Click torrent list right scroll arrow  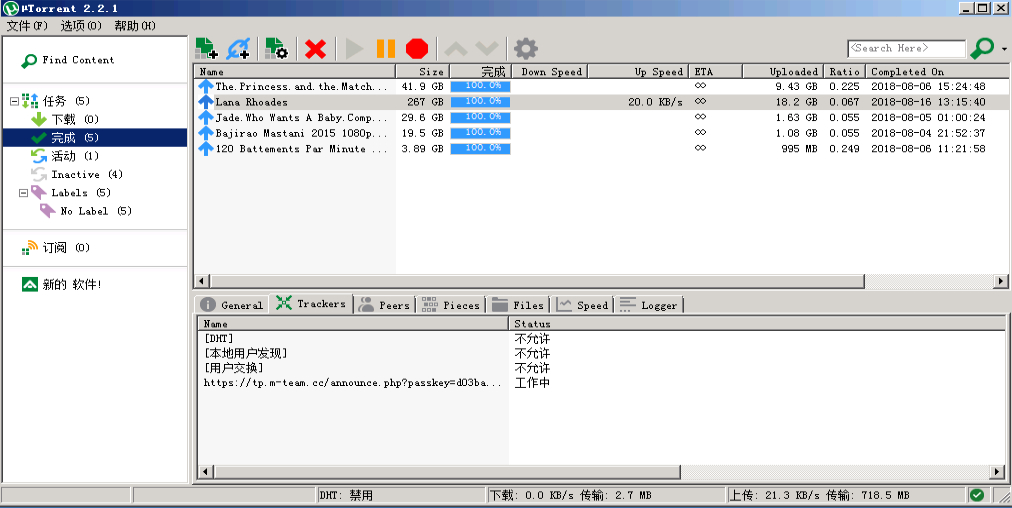pos(1001,281)
